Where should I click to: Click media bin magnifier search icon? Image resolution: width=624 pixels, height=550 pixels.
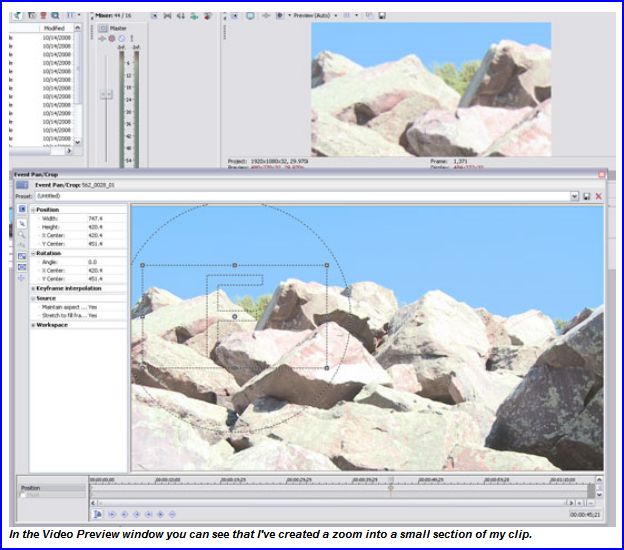pyautogui.click(x=55, y=16)
